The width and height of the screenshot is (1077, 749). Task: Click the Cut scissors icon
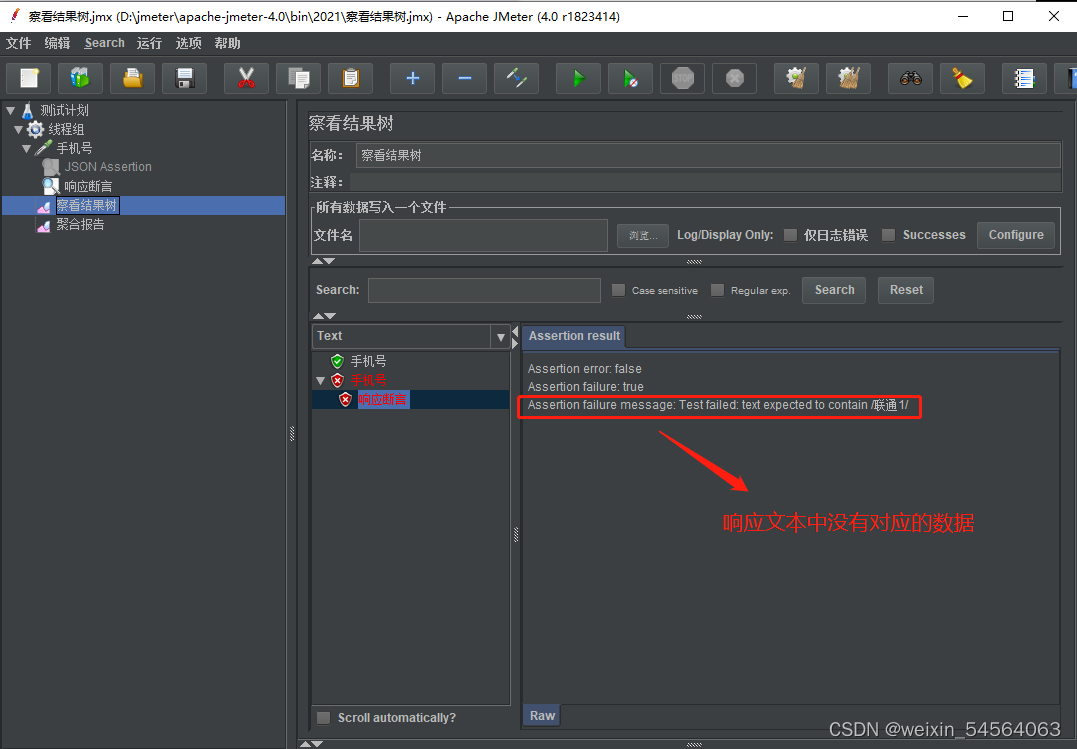[x=246, y=78]
